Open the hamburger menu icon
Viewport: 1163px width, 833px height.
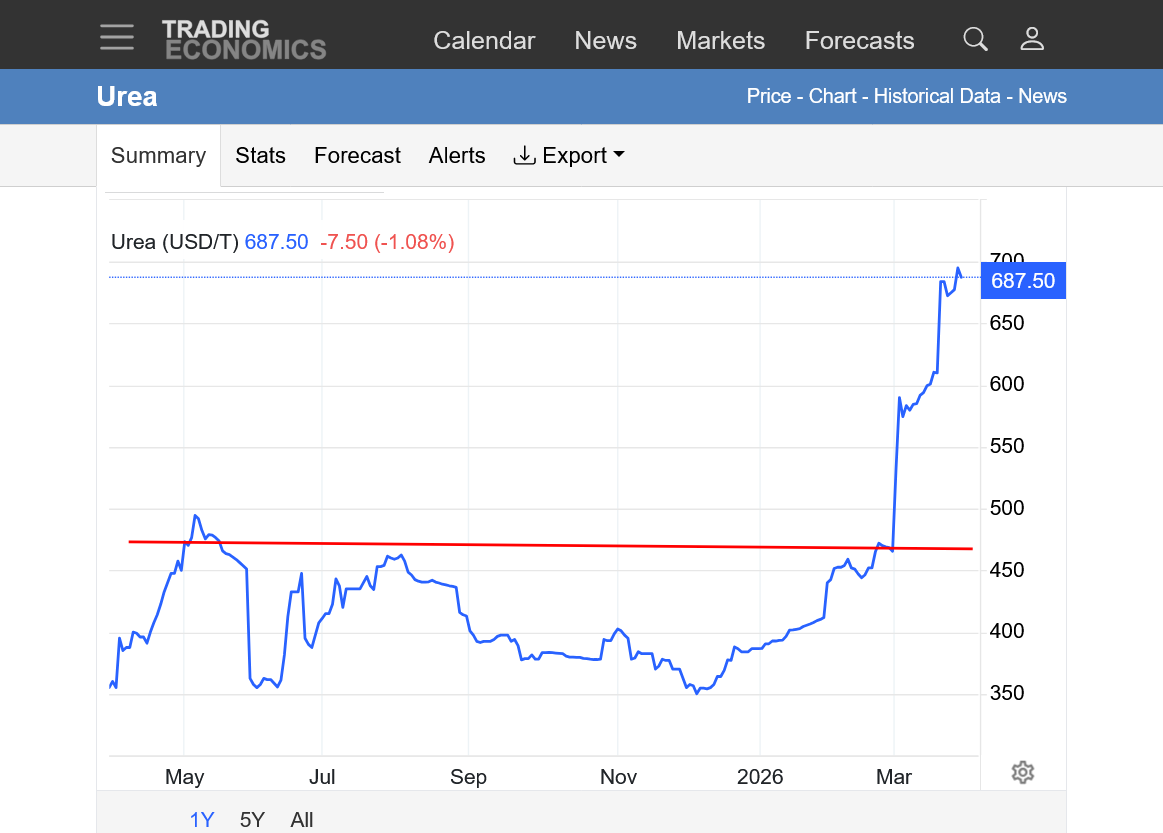point(117,37)
